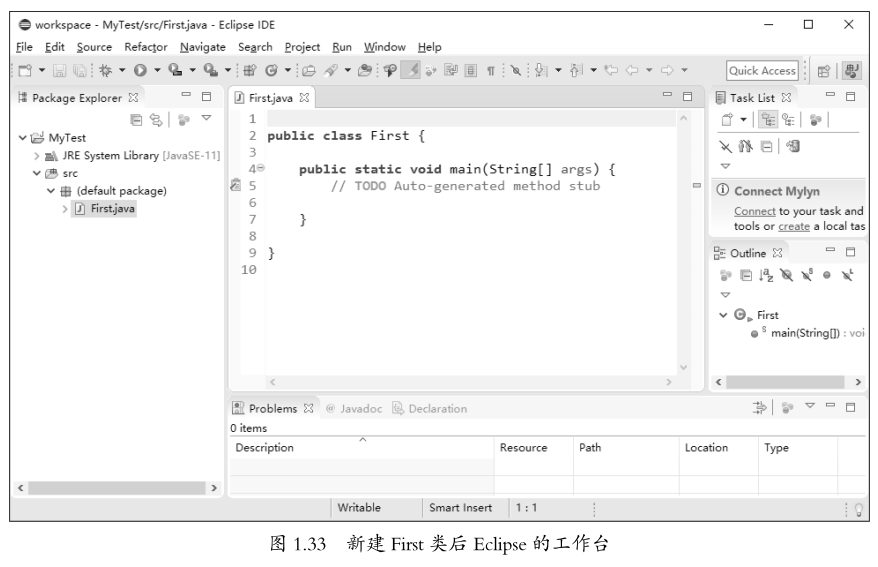Toggle Skip All Breakpoints toolbar button
Viewport: 878px width, 567px height.
click(x=516, y=71)
